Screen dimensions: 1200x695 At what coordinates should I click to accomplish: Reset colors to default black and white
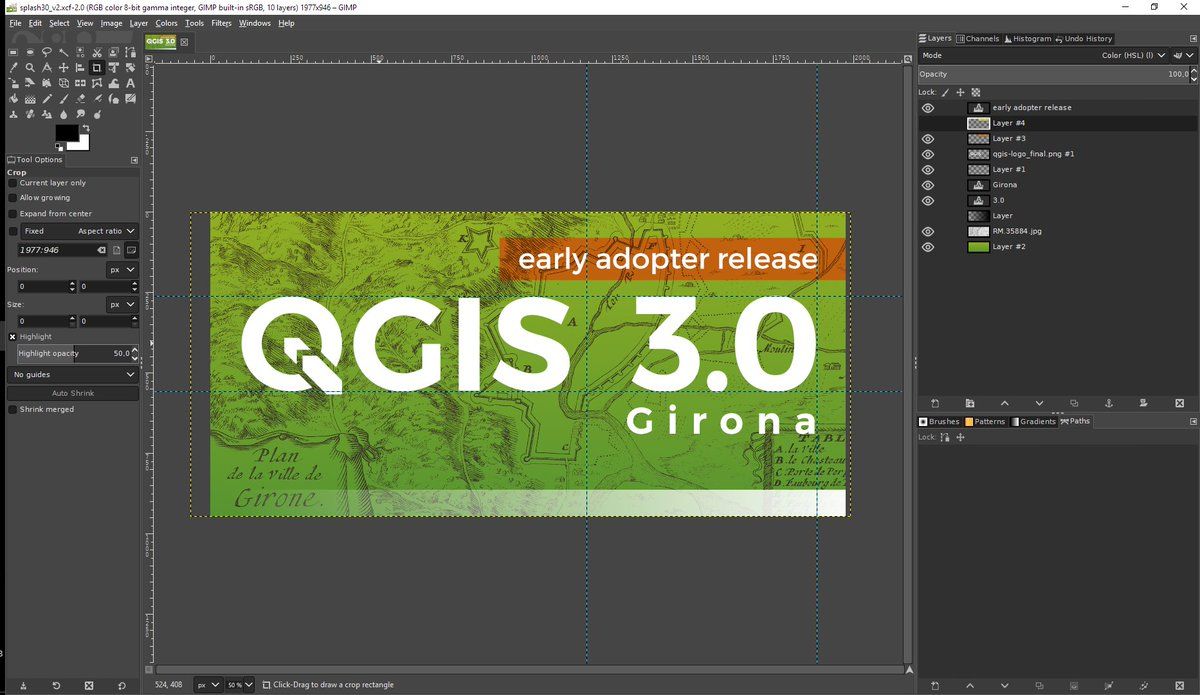(59, 148)
